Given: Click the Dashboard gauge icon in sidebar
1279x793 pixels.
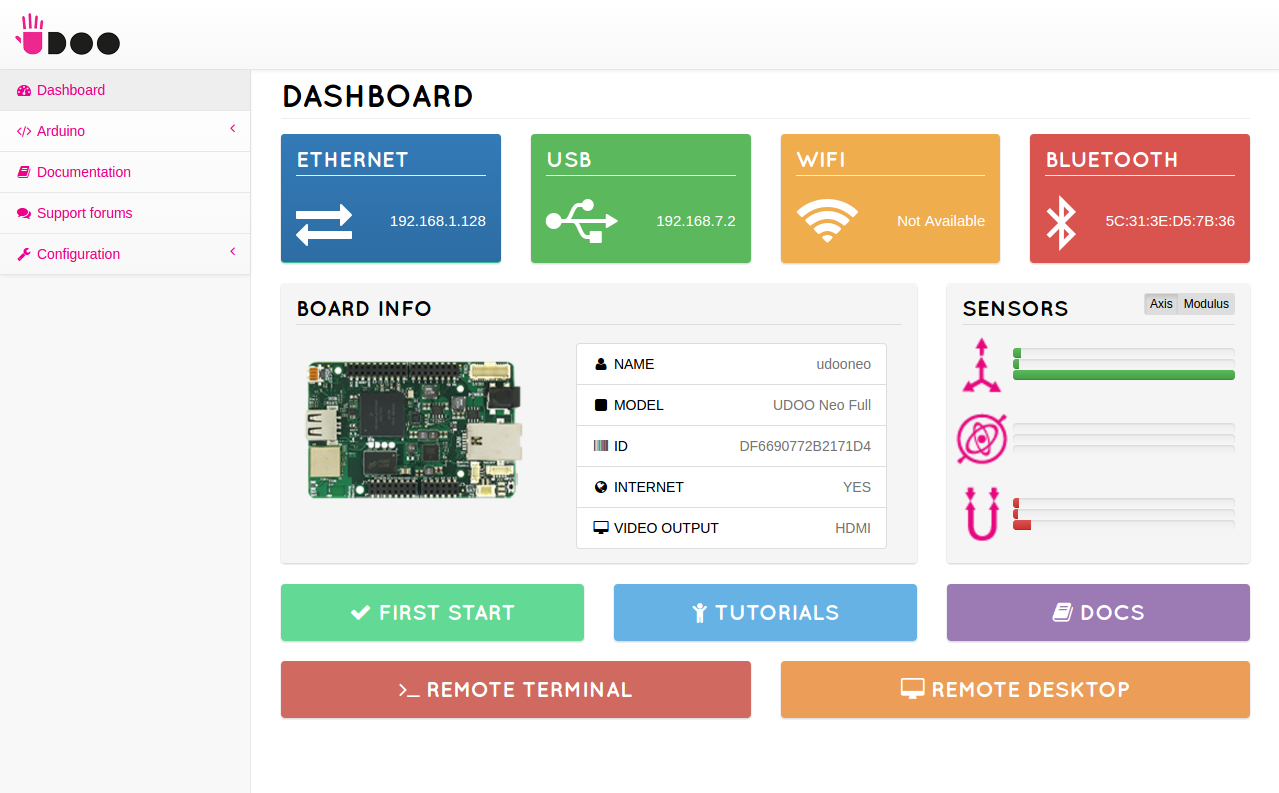Looking at the screenshot, I should tap(24, 90).
